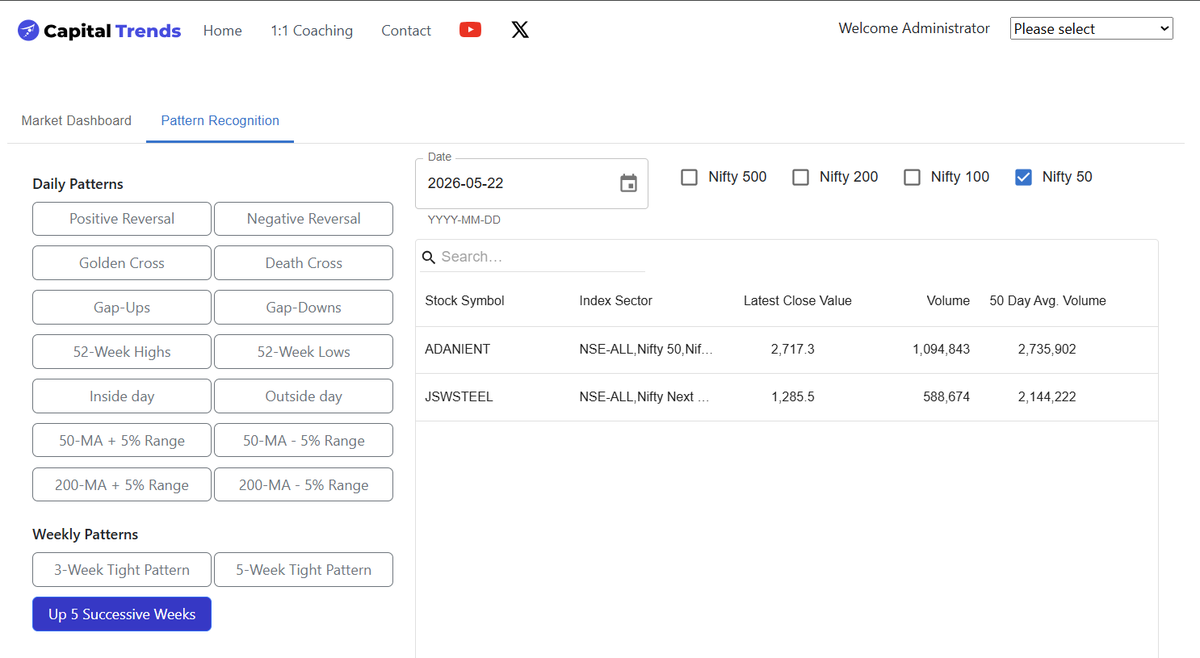Choose 200-MA + 5% Range
This screenshot has height=658, width=1200.
coord(122,485)
